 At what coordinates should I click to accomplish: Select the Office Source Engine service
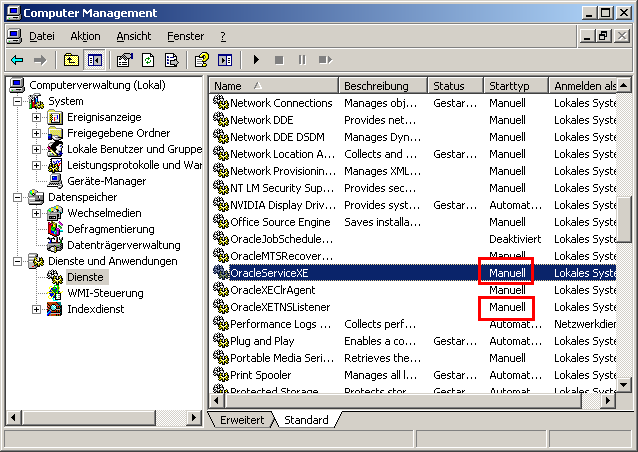point(414,222)
